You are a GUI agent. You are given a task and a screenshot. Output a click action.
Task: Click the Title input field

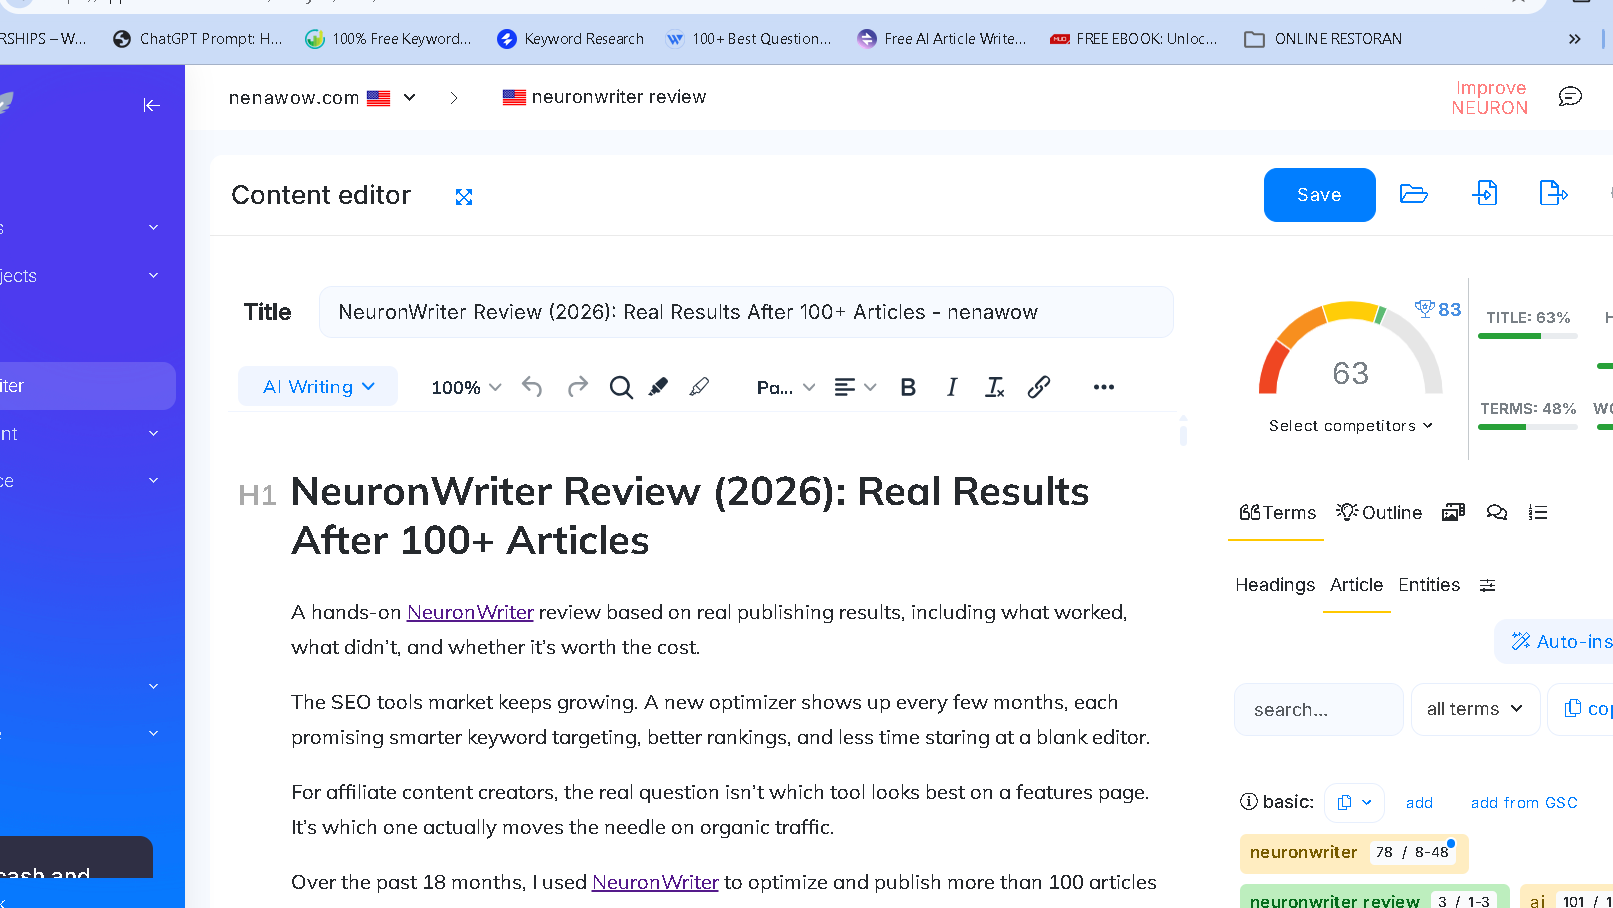click(746, 312)
